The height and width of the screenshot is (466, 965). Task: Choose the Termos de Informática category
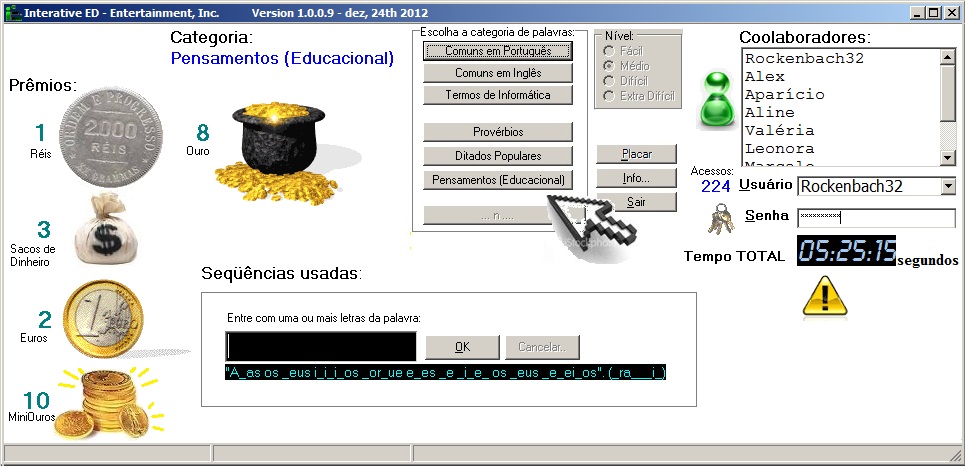tap(498, 95)
